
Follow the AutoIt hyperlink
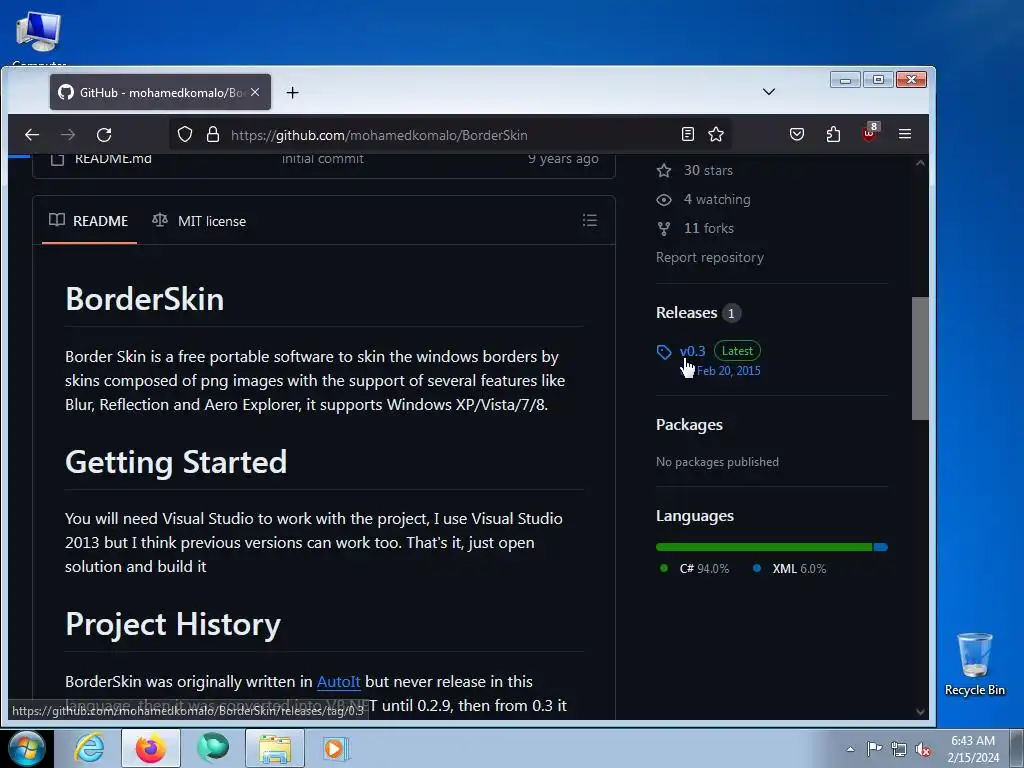click(338, 681)
